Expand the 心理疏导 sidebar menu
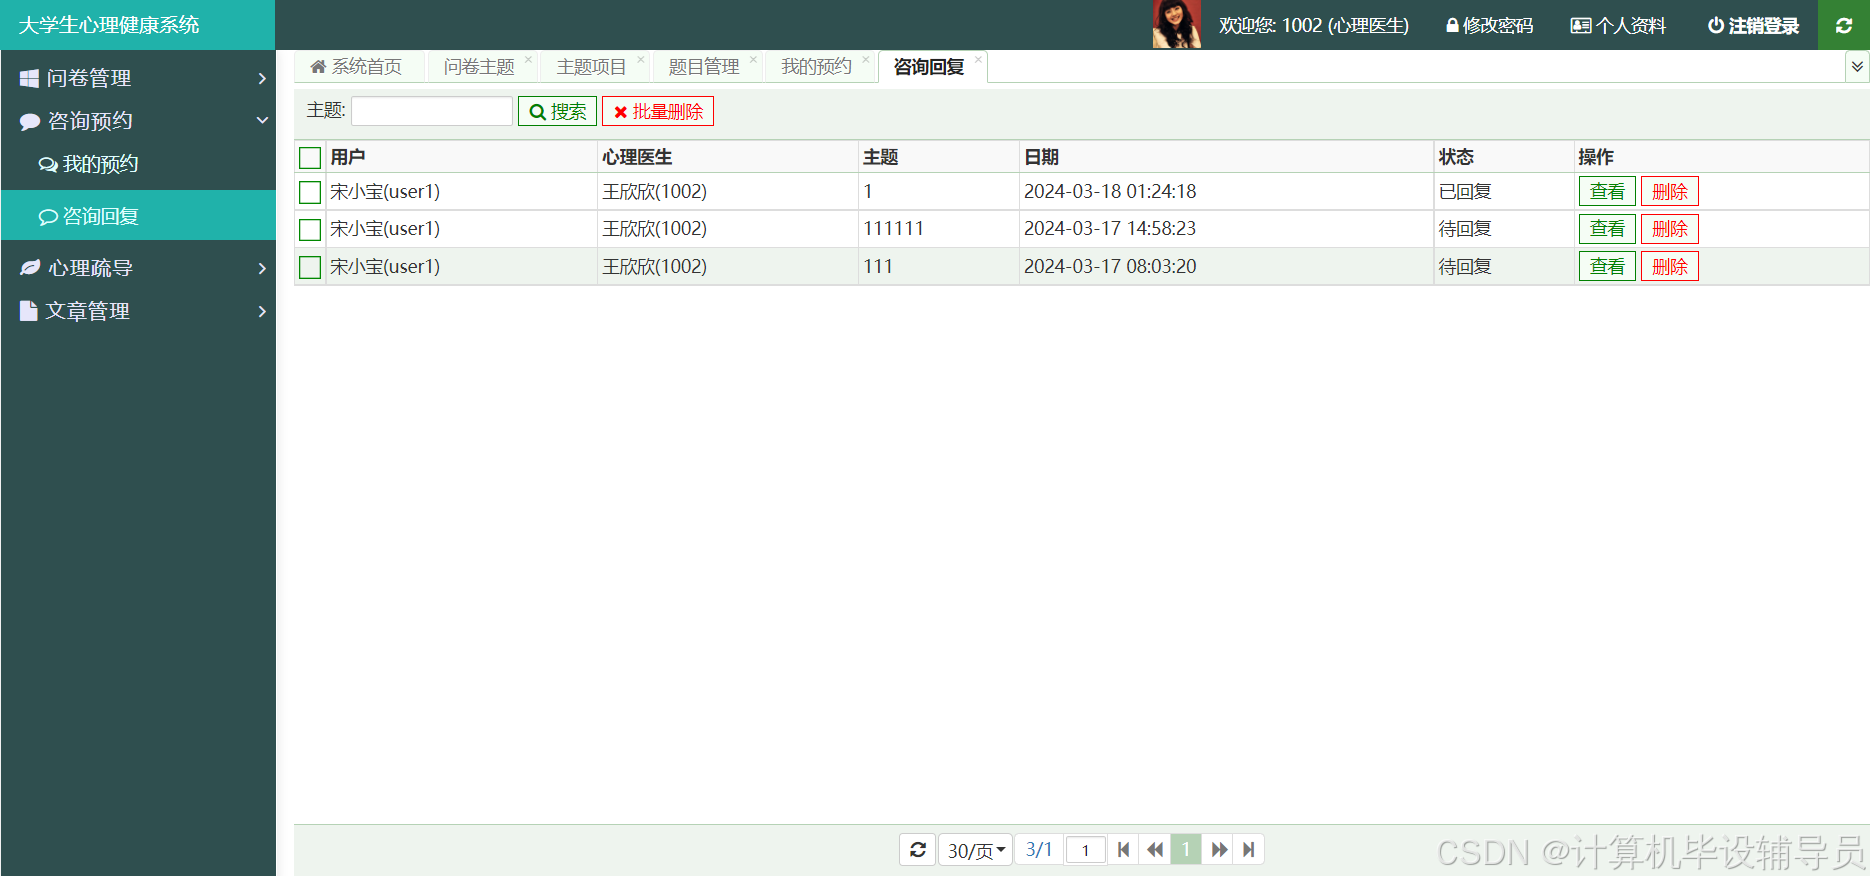 tap(138, 268)
